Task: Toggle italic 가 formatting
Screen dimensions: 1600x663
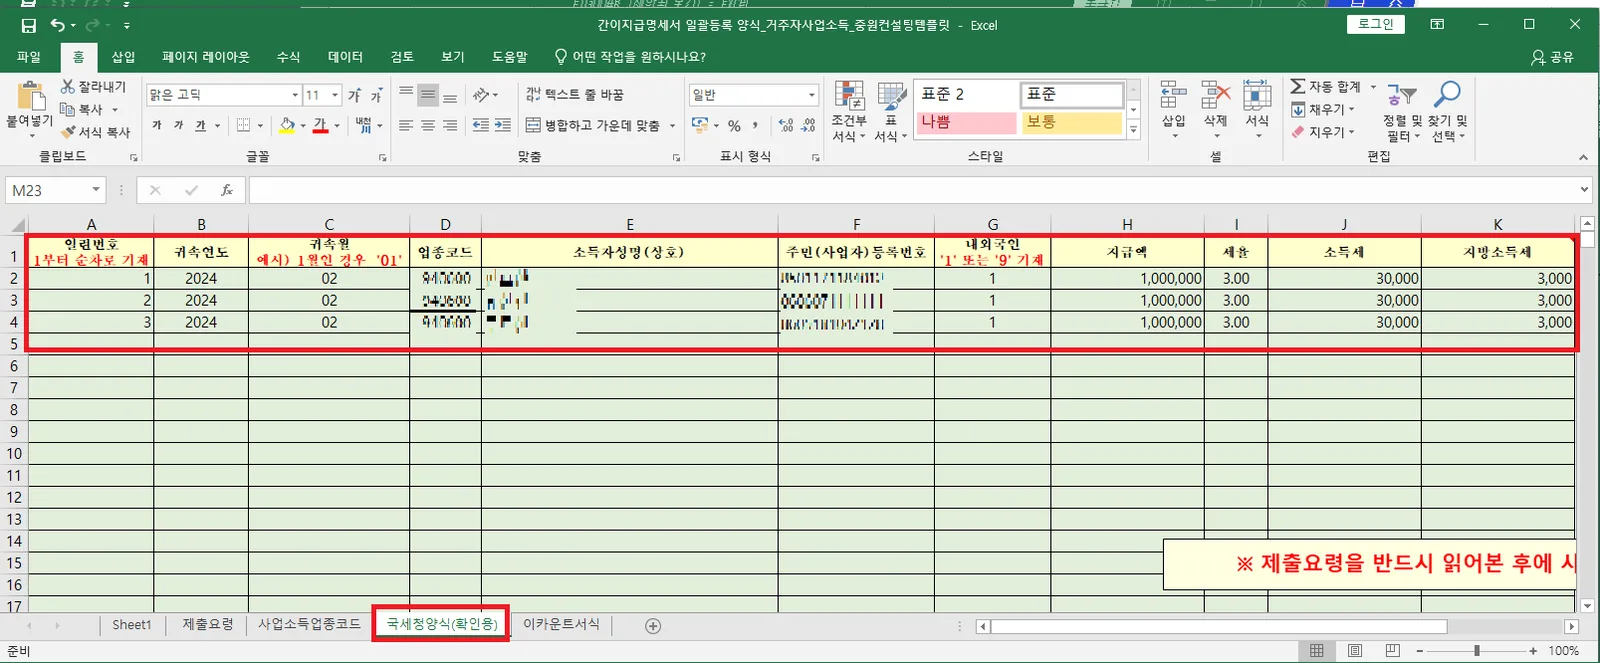Action: tap(178, 125)
